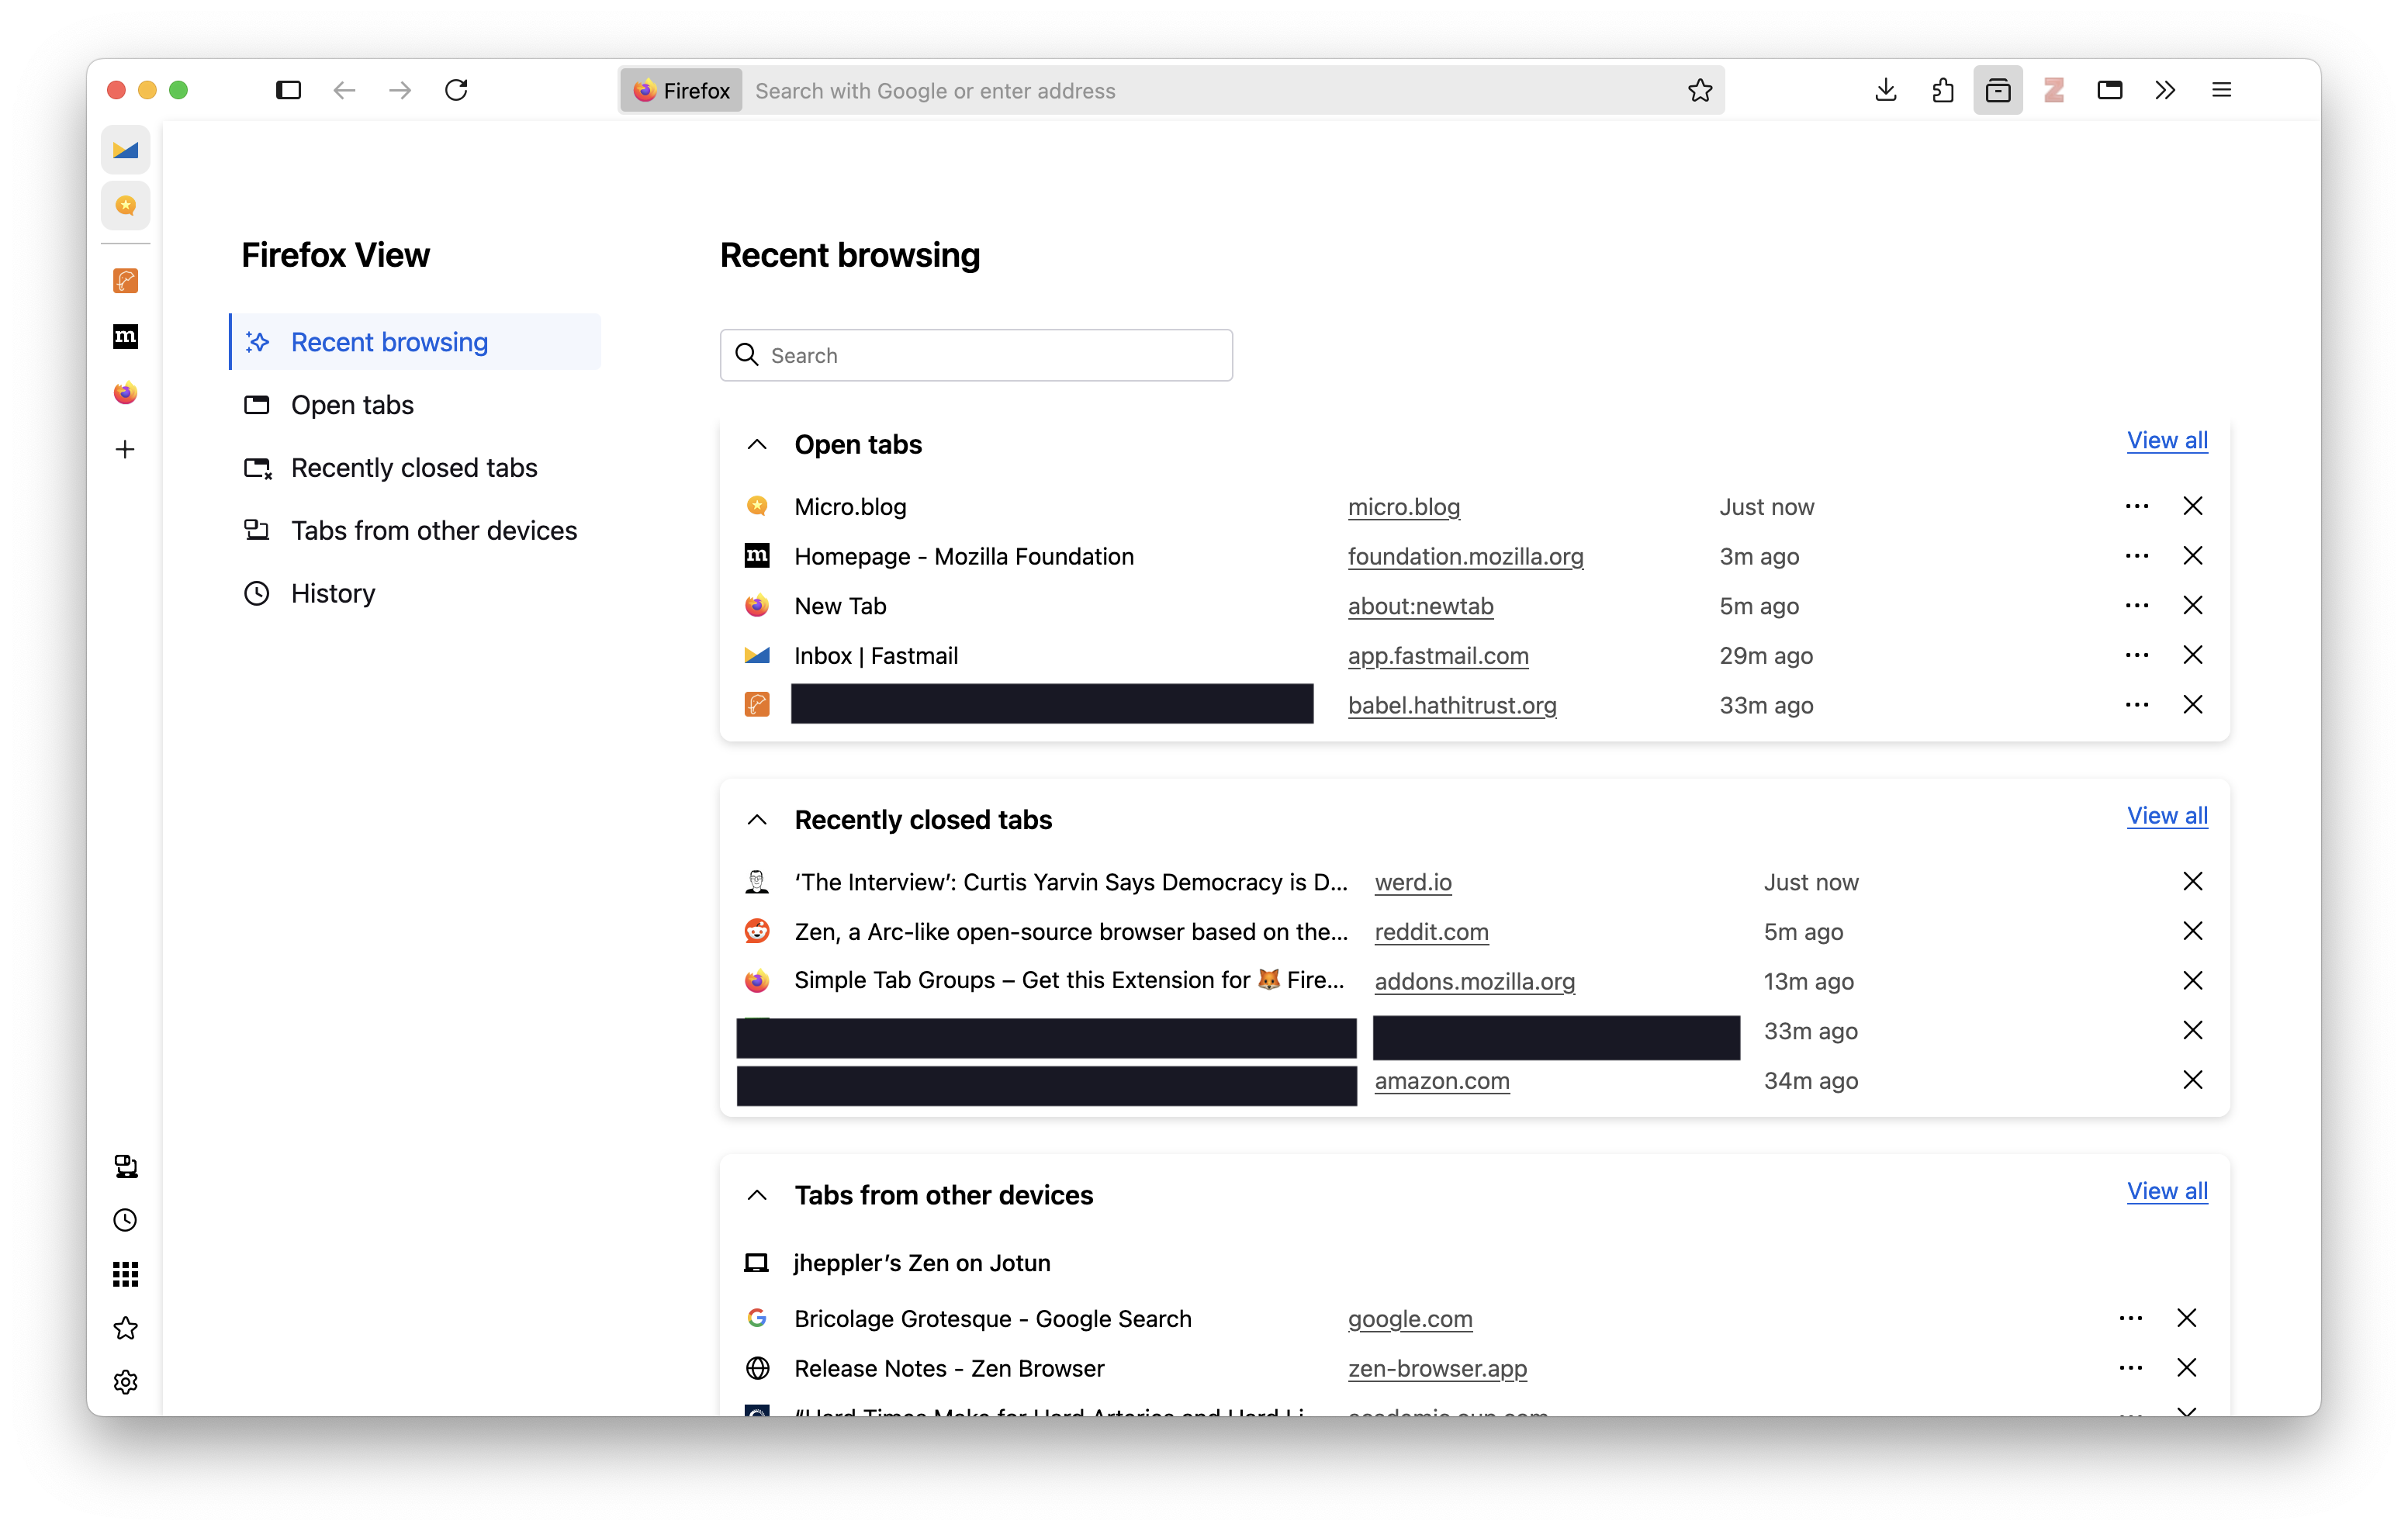
Task: Select Tabs from other devices navigation
Action: point(415,531)
